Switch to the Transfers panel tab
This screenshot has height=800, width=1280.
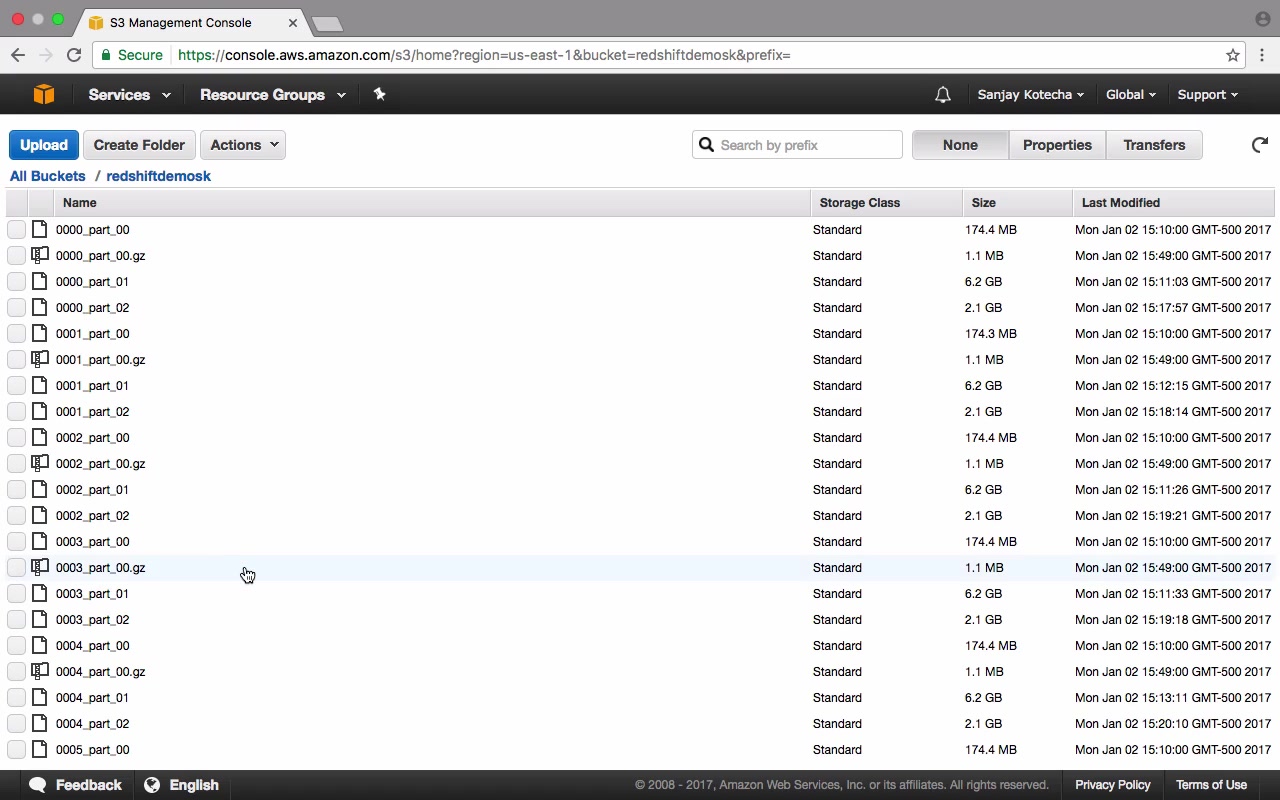pyautogui.click(x=1154, y=145)
